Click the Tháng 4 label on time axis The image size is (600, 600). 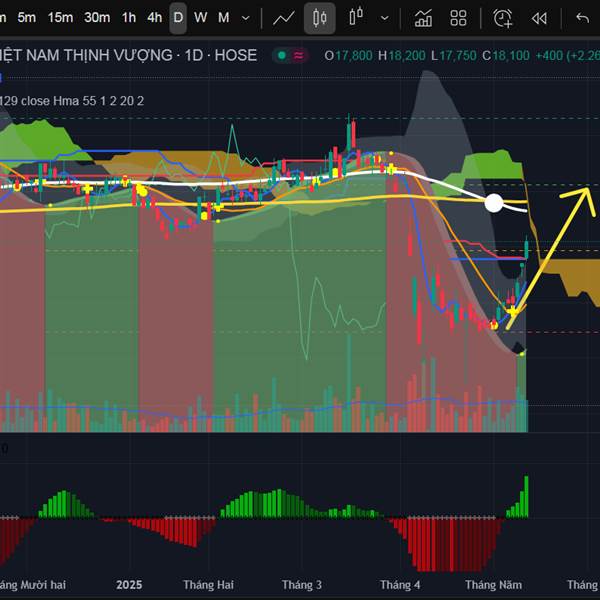pyautogui.click(x=400, y=584)
